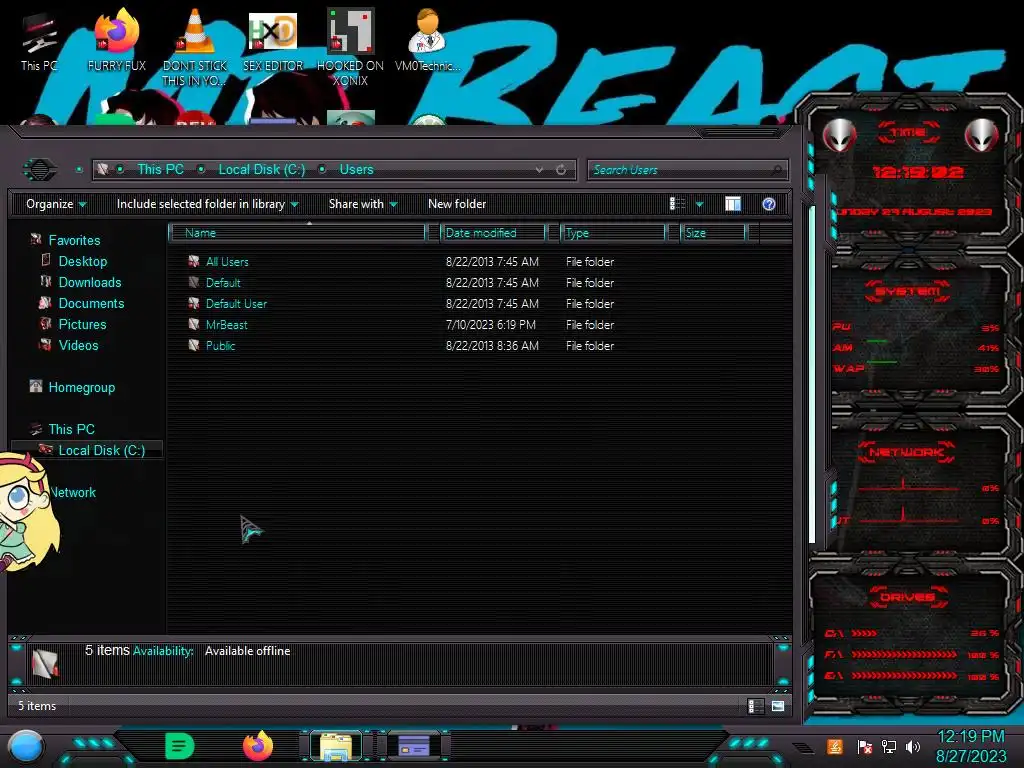The height and width of the screenshot is (768, 1024).
Task: Refresh the Users folder address bar
Action: tap(561, 170)
